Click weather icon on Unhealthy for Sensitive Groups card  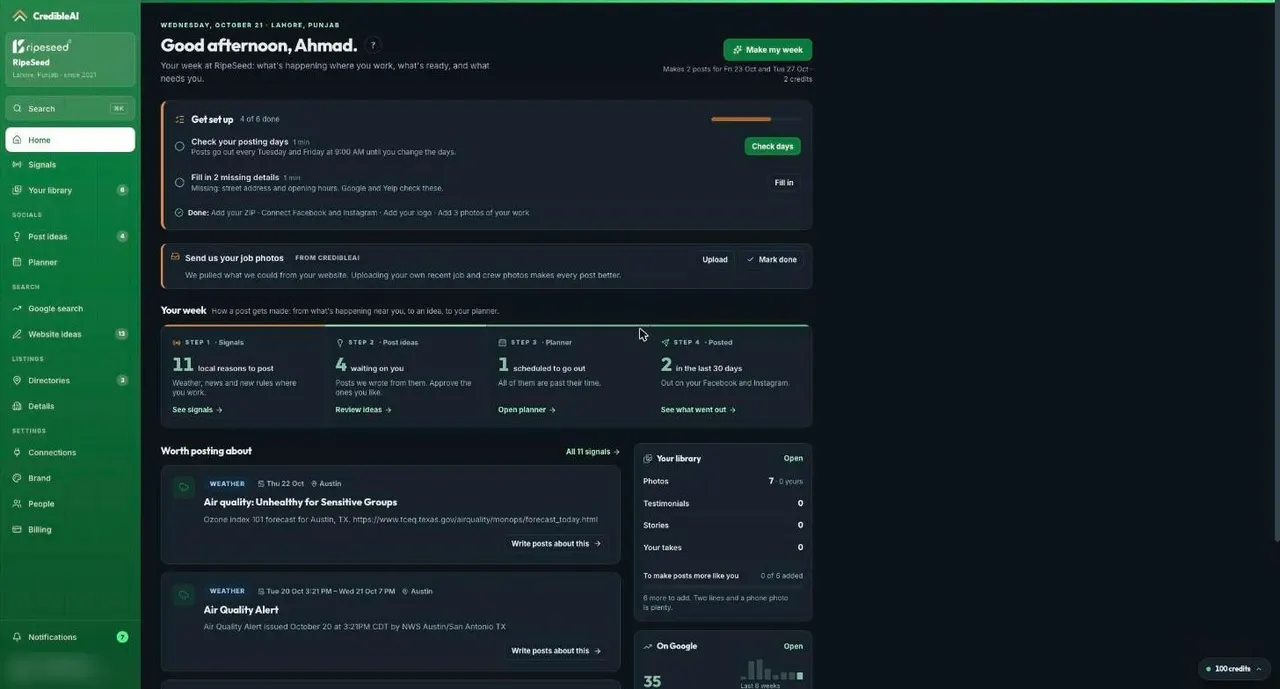[183, 488]
